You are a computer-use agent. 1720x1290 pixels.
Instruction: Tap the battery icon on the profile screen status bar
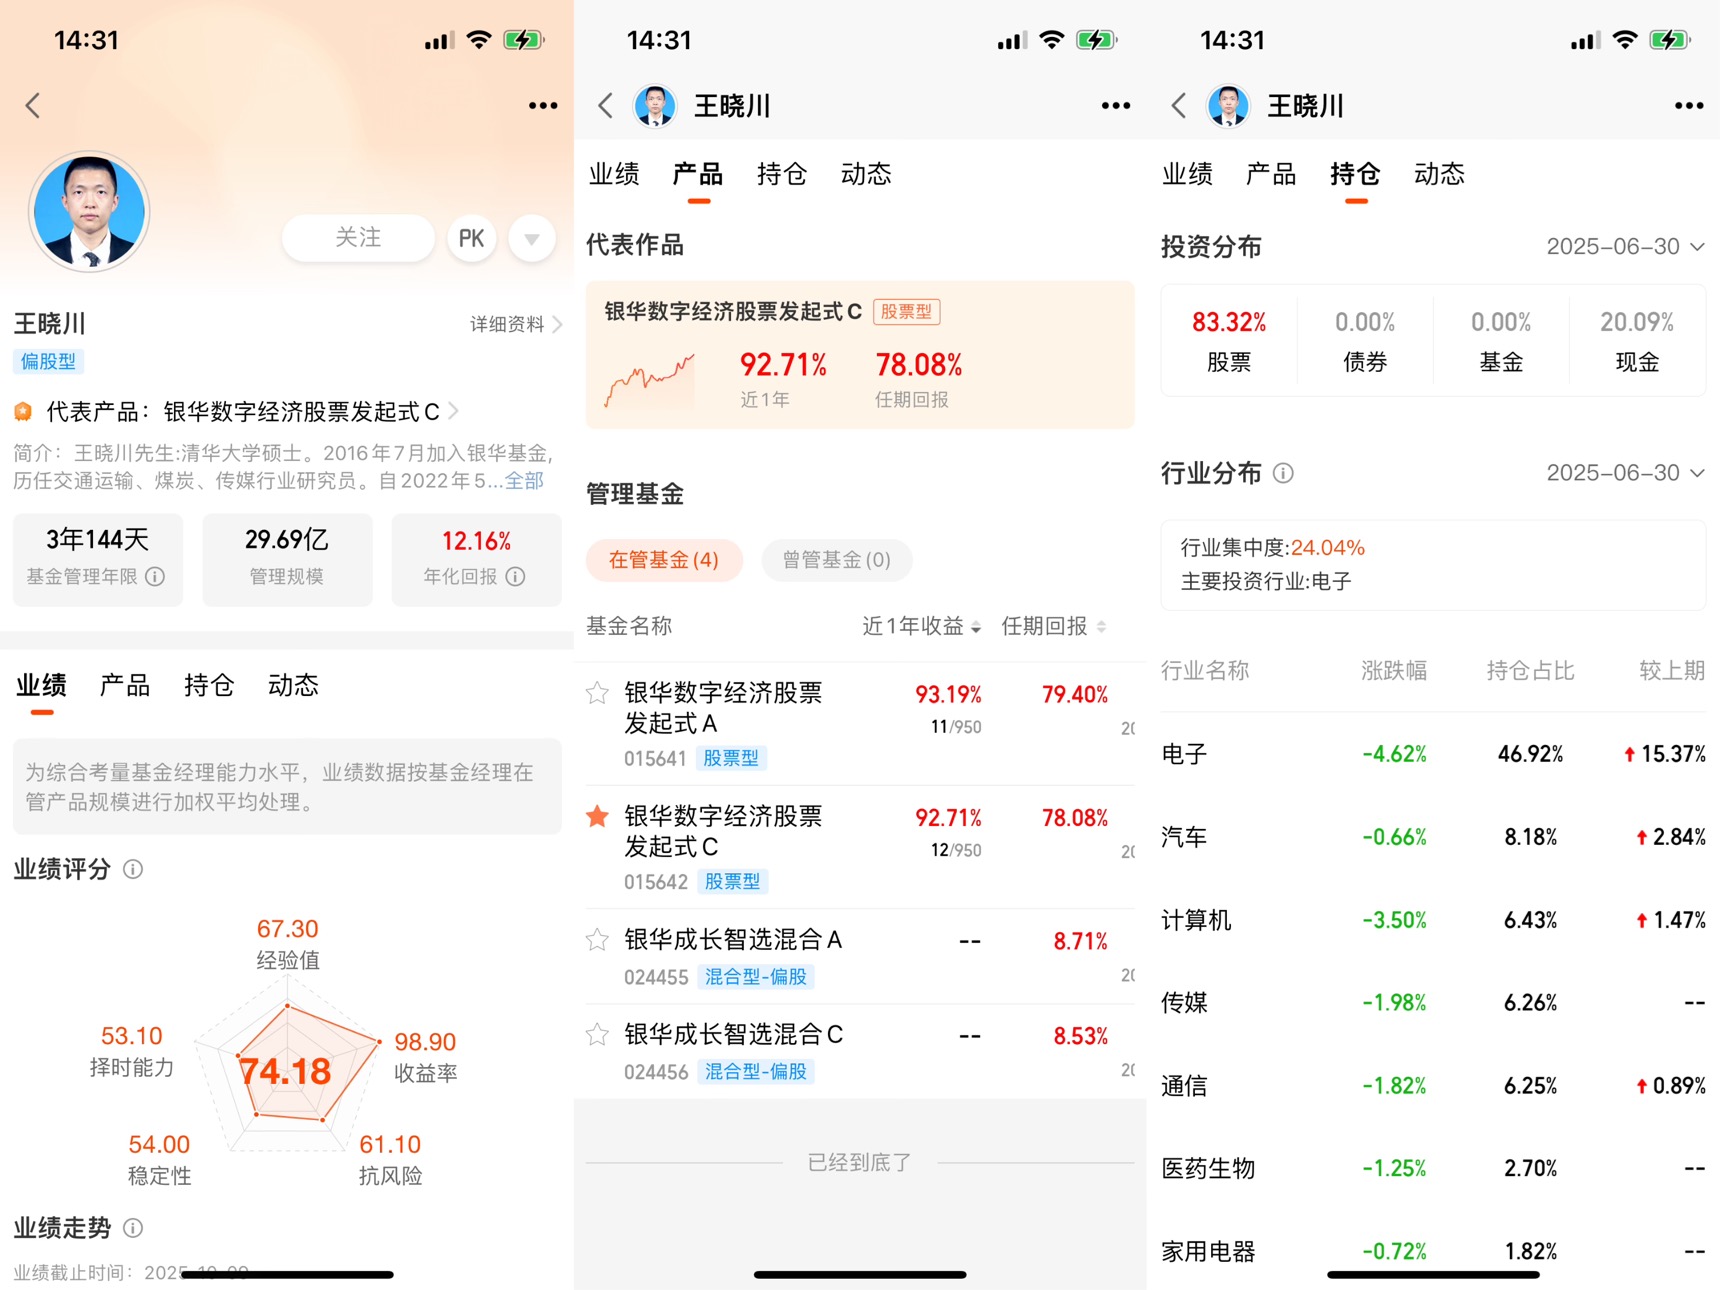(523, 40)
